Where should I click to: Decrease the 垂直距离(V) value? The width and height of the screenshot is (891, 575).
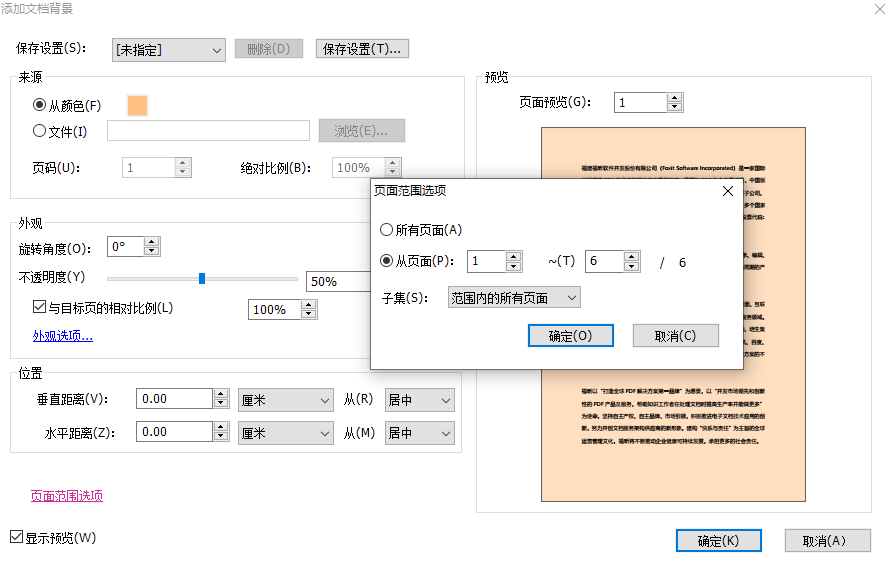click(221, 403)
